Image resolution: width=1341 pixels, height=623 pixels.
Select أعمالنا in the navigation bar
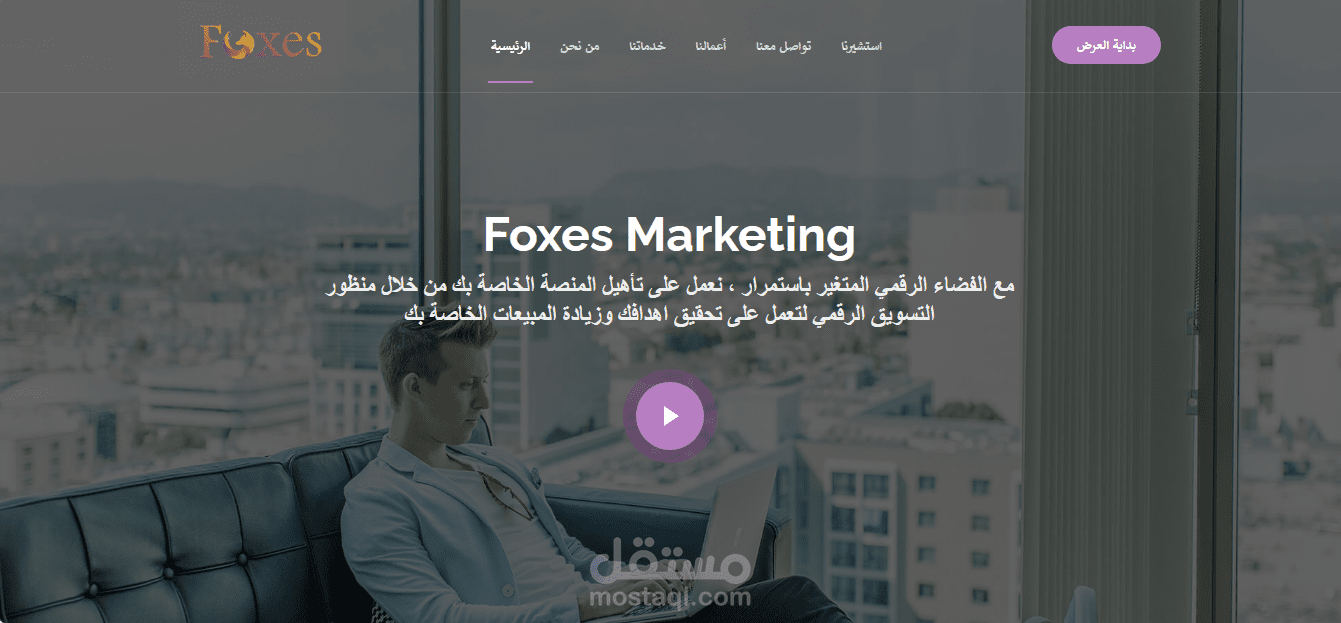[x=711, y=47]
